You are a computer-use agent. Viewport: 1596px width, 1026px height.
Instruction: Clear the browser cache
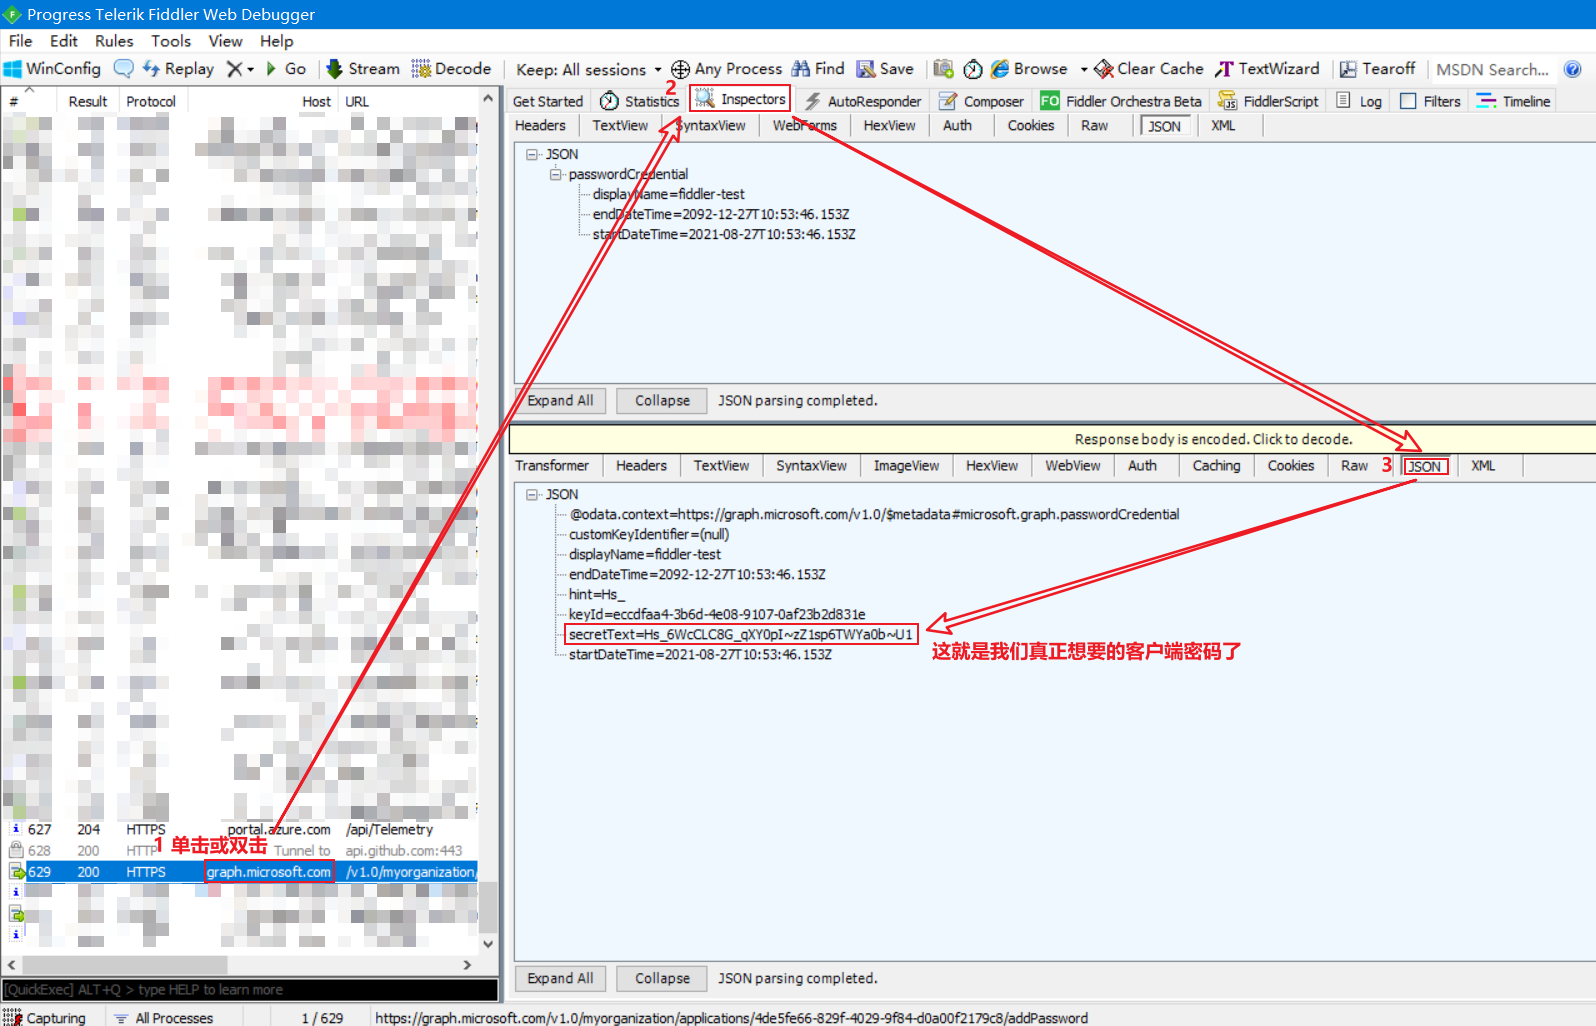click(x=1149, y=69)
